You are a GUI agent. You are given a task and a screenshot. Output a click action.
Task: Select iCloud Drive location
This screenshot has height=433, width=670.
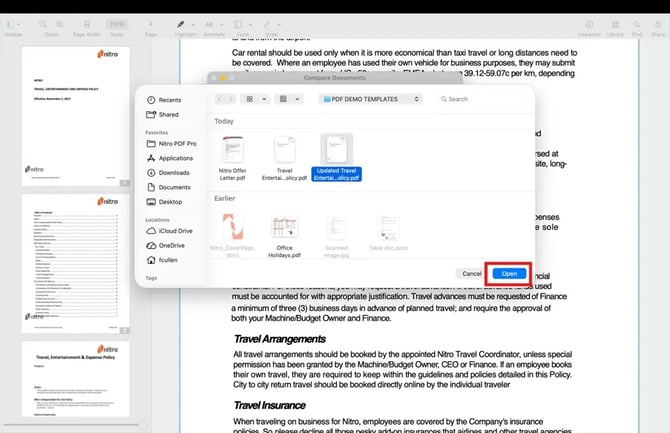pos(169,231)
